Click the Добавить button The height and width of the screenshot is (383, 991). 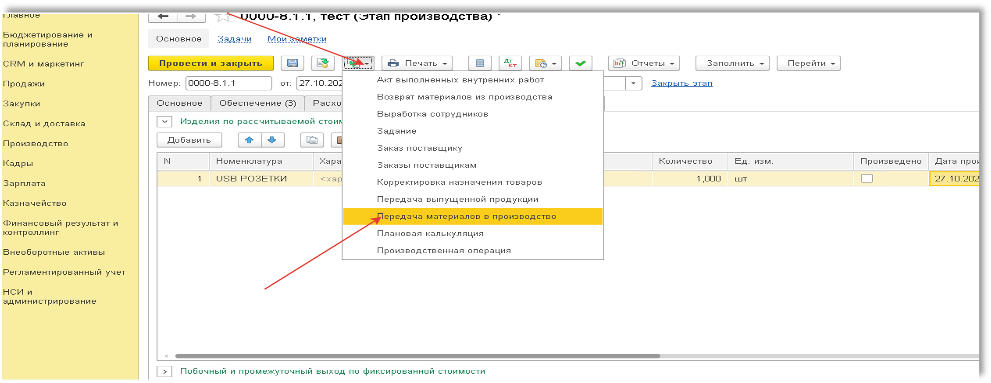coord(189,140)
